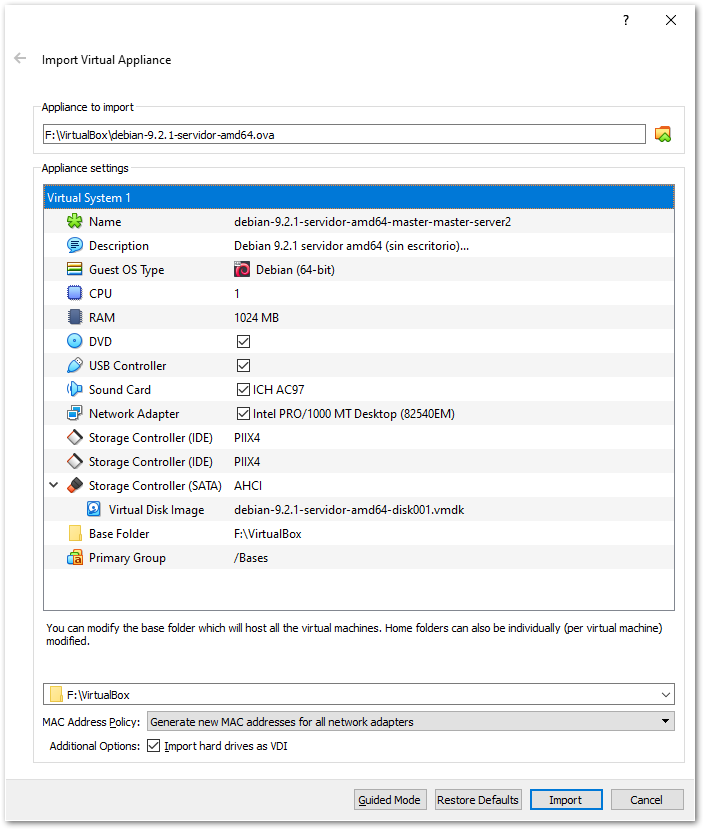Open the F:\VirtualBox base folder dropdown
This screenshot has height=830, width=704.
point(665,694)
